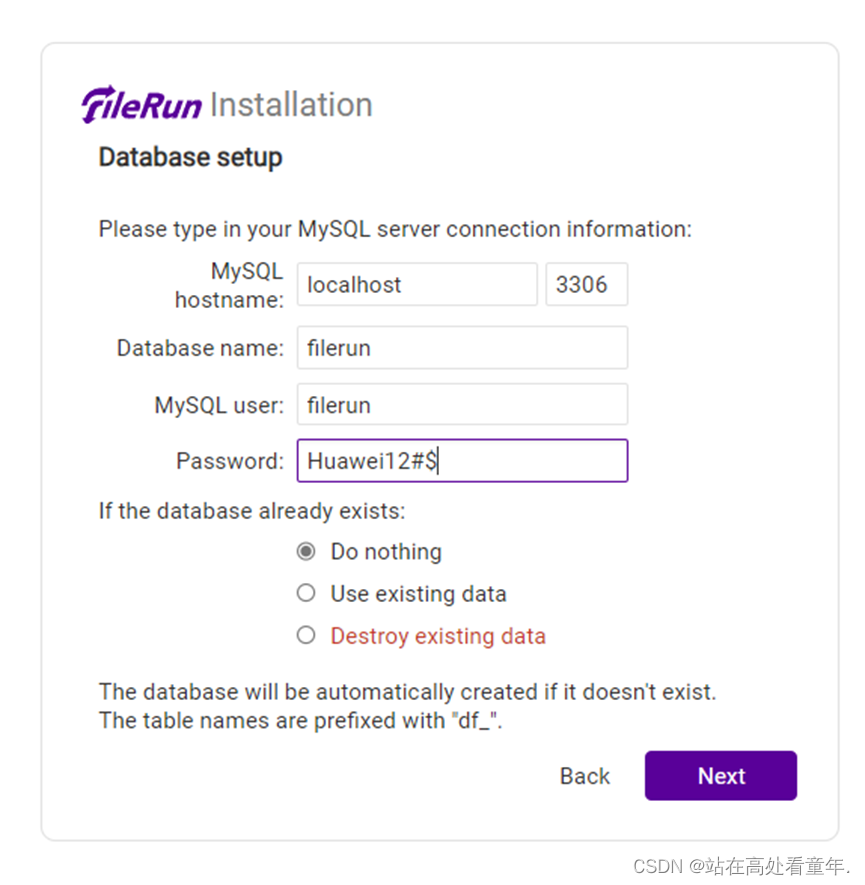This screenshot has width=865, height=885.
Task: Focus the port number field showing 3306
Action: (587, 284)
